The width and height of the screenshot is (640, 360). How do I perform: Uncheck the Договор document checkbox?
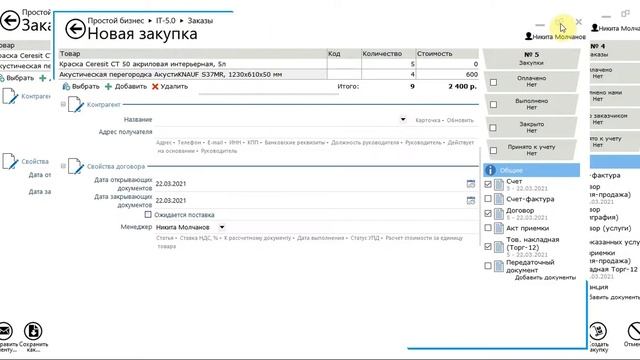pos(488,213)
